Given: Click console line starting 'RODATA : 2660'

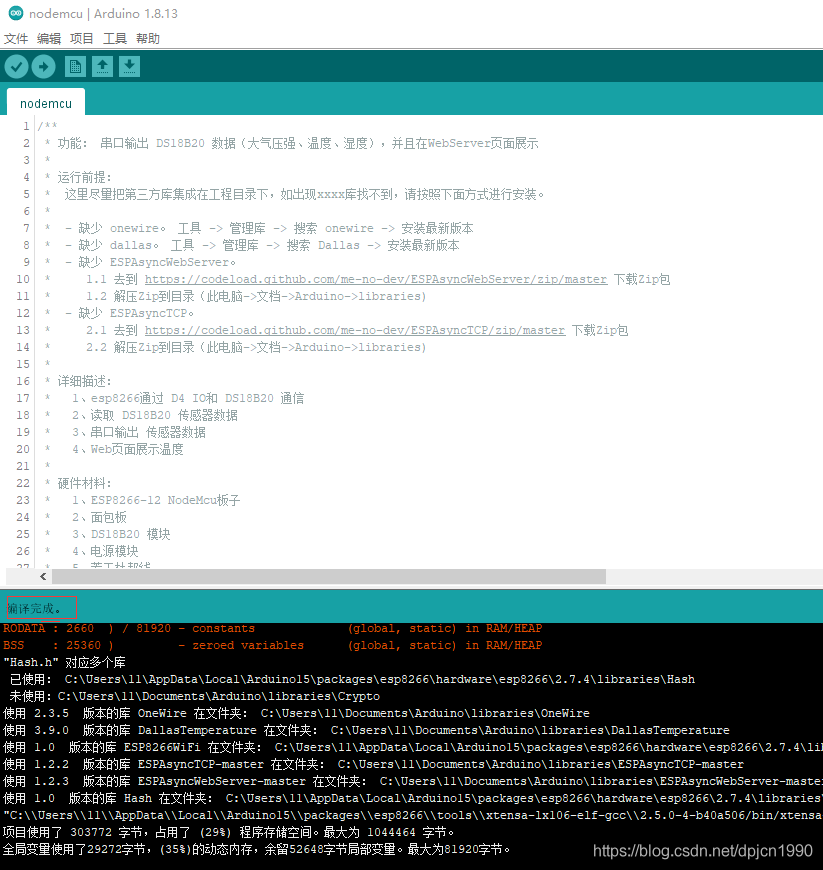Looking at the screenshot, I should coord(272,629).
